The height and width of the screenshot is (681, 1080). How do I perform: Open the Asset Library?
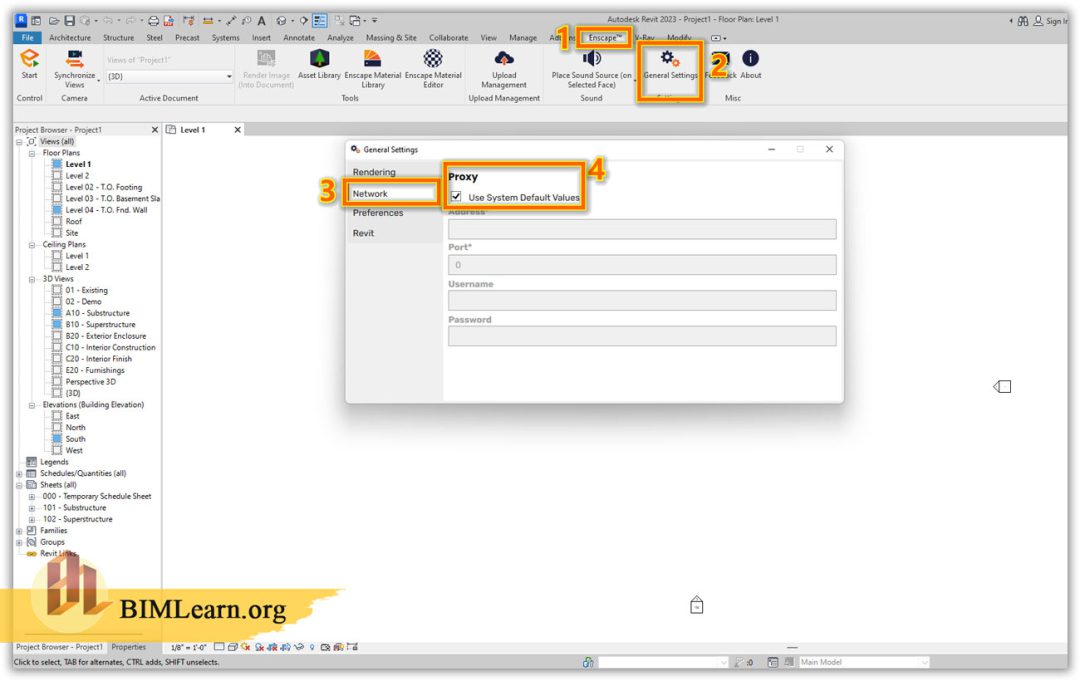pyautogui.click(x=319, y=59)
